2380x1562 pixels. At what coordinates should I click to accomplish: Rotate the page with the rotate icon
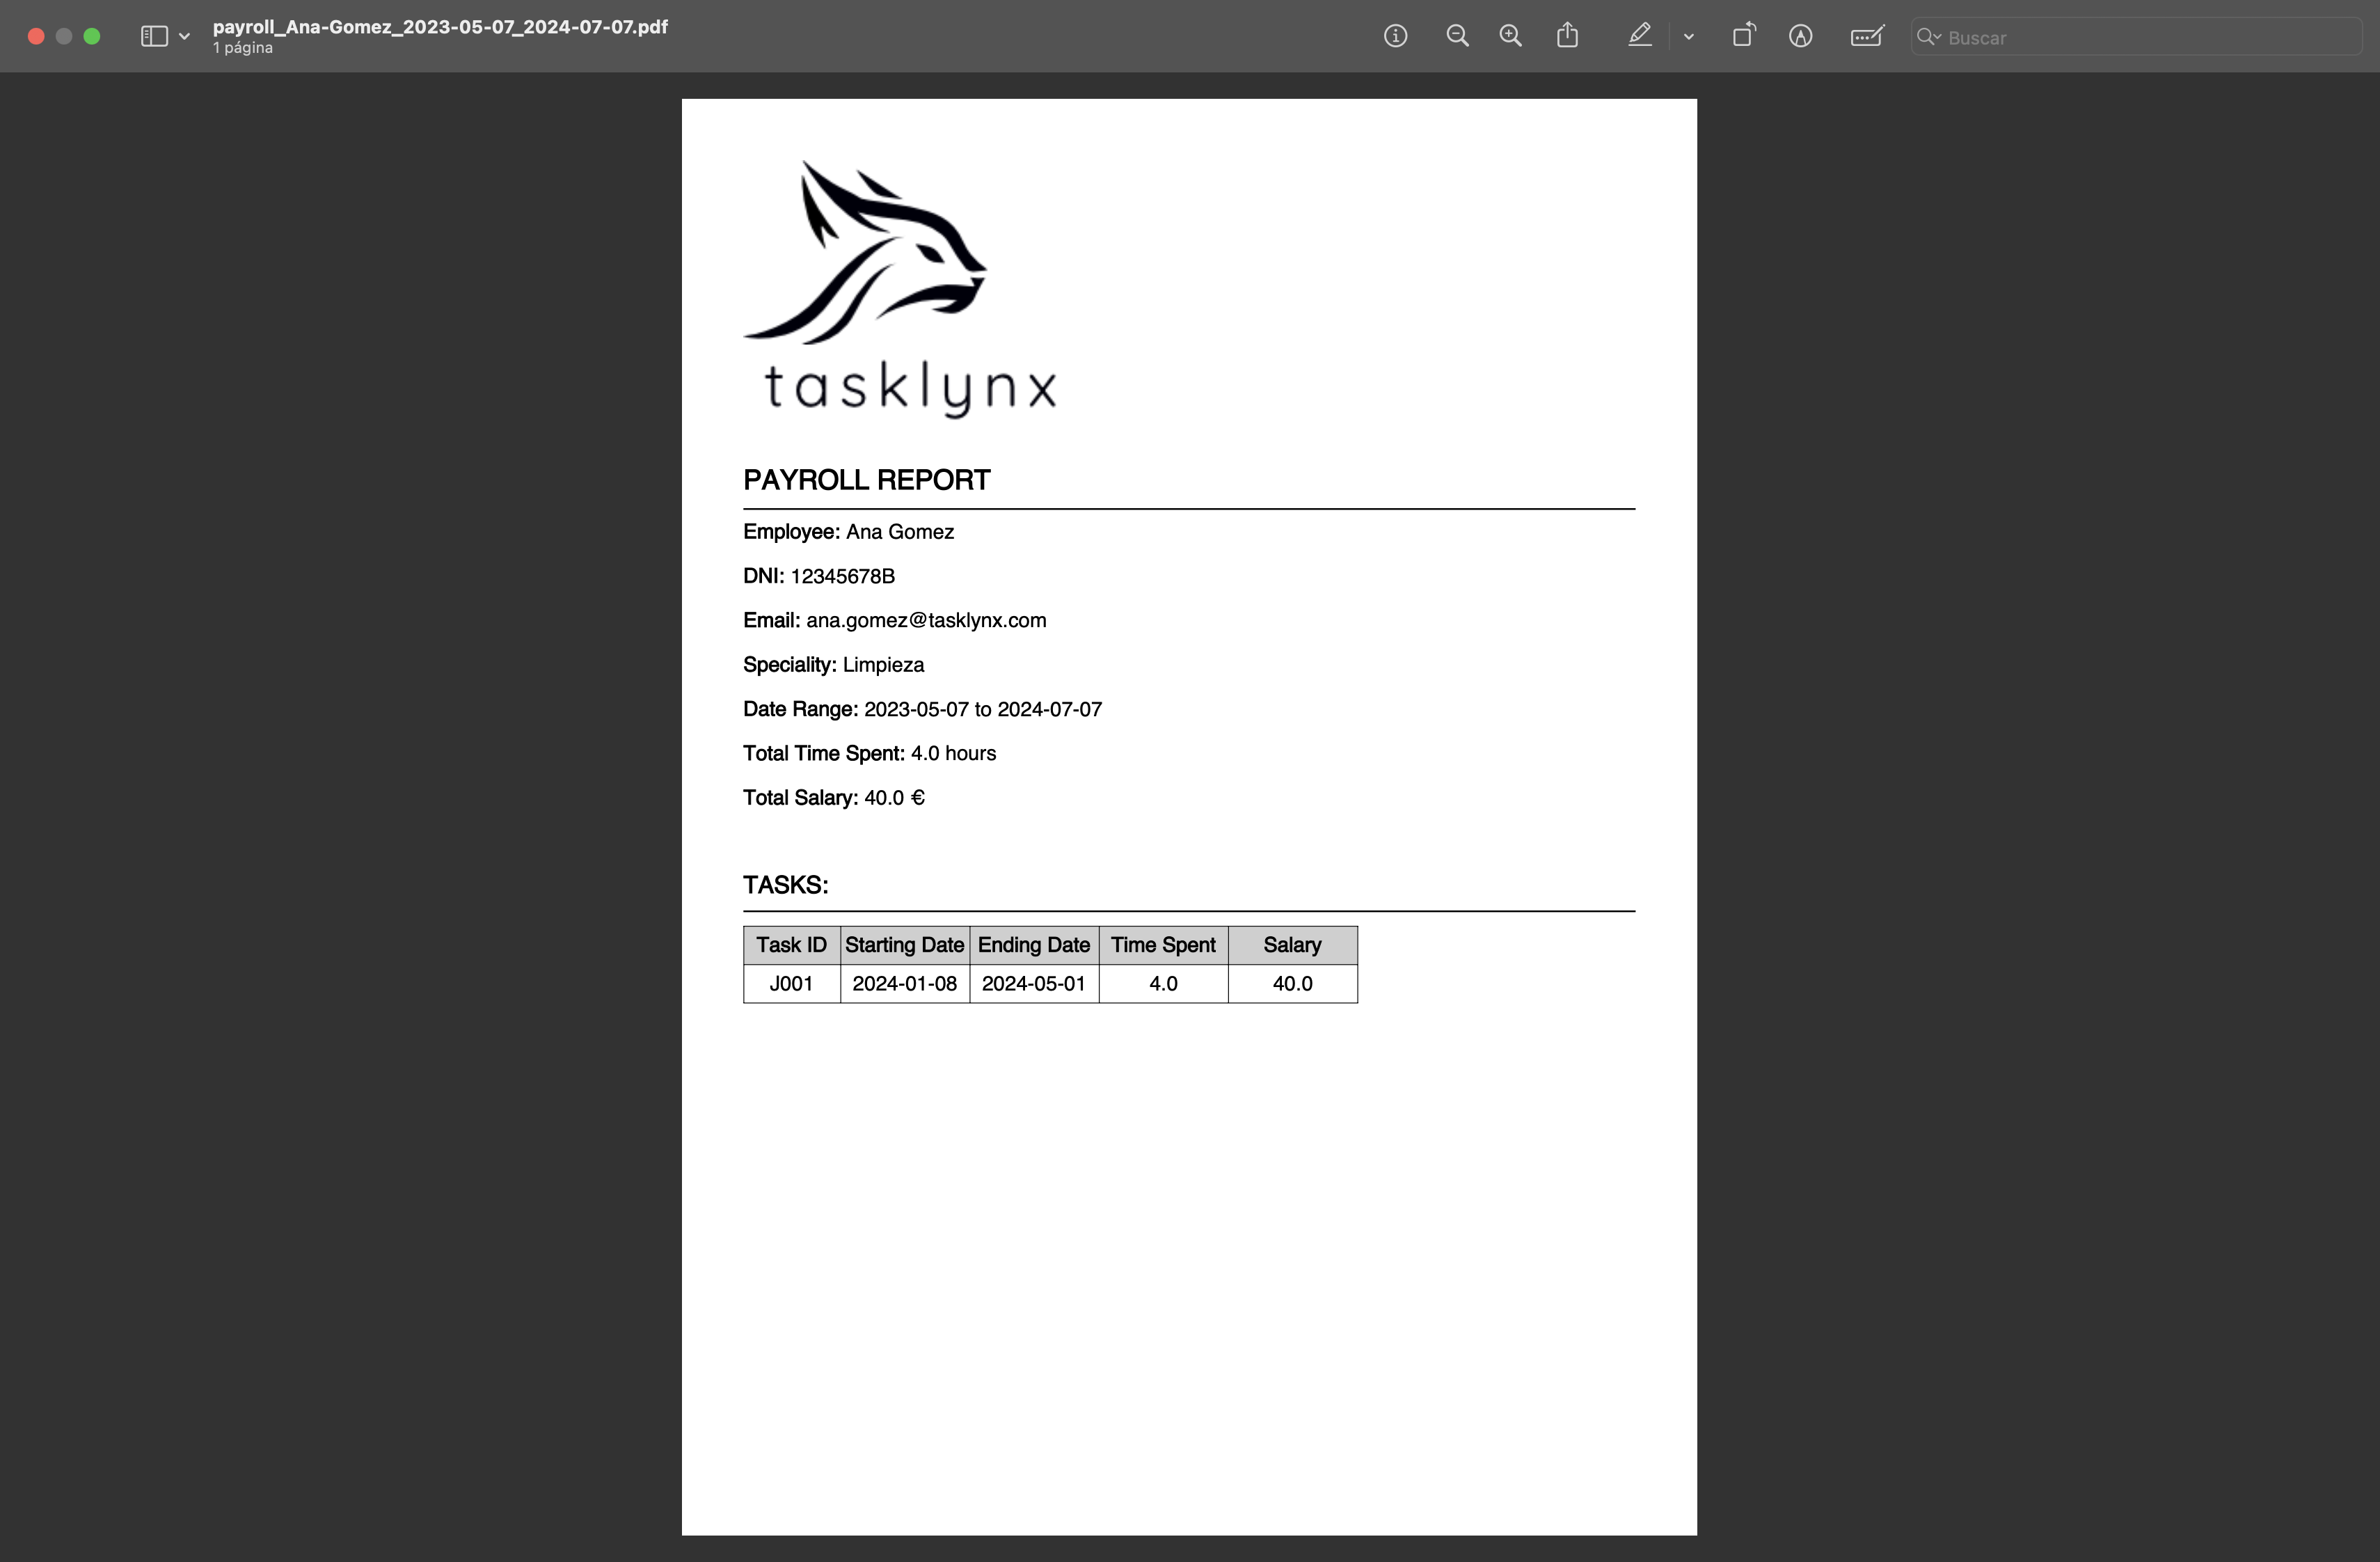coord(1743,36)
